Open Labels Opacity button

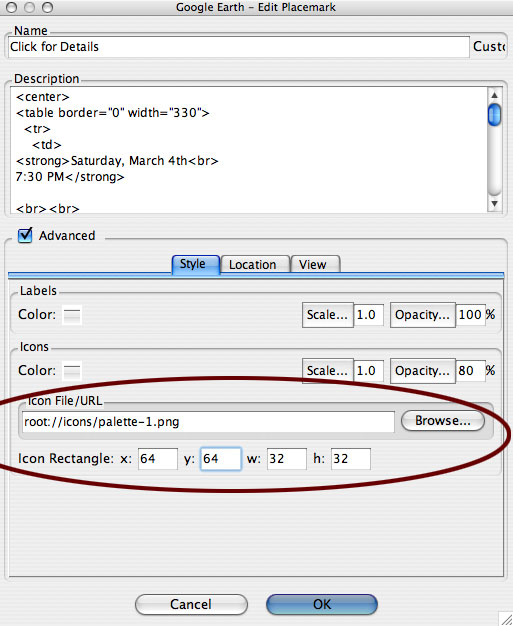(422, 315)
